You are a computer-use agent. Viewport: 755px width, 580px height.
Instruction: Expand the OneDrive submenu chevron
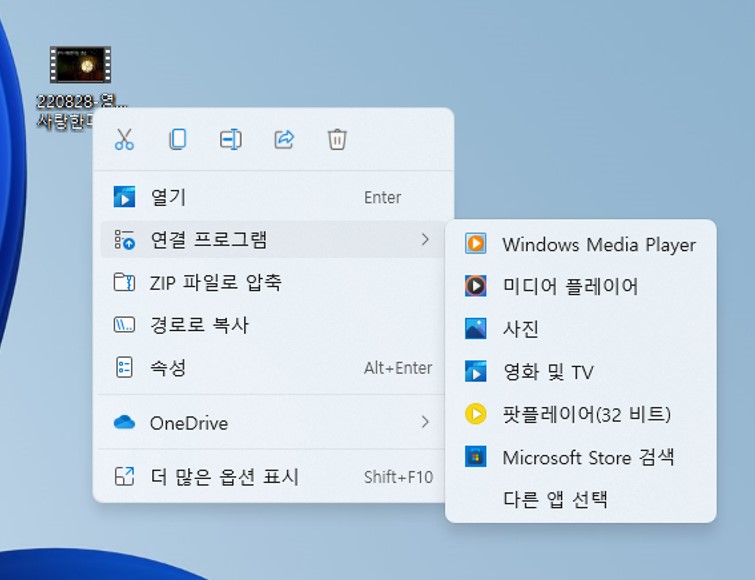(425, 422)
